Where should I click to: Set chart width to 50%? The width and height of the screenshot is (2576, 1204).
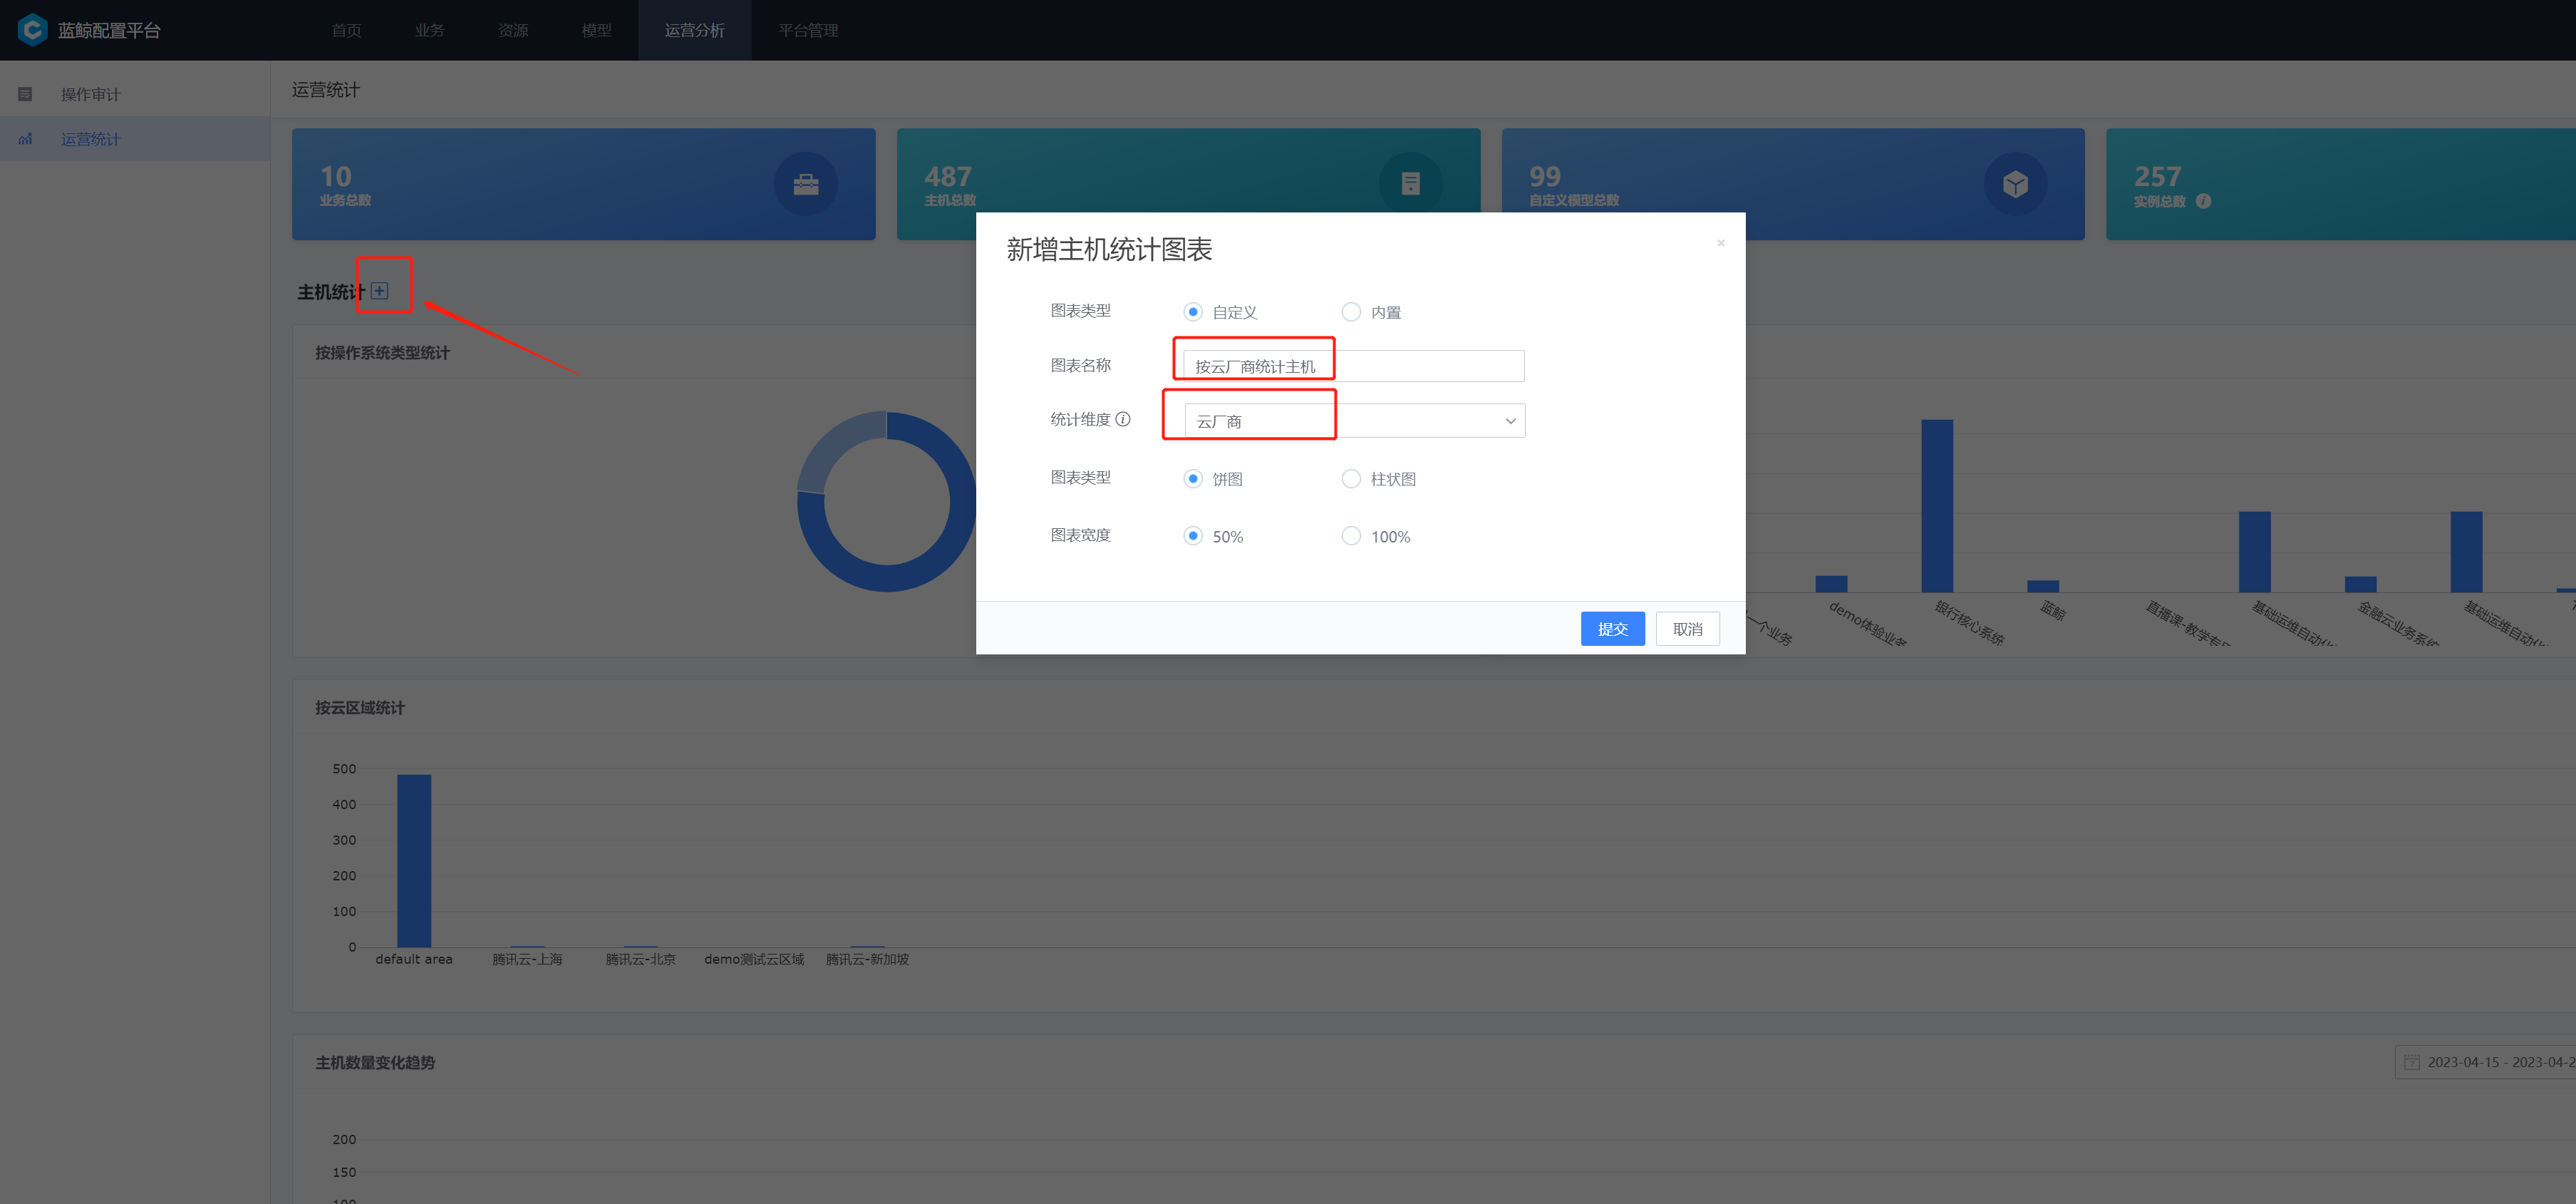click(x=1193, y=536)
